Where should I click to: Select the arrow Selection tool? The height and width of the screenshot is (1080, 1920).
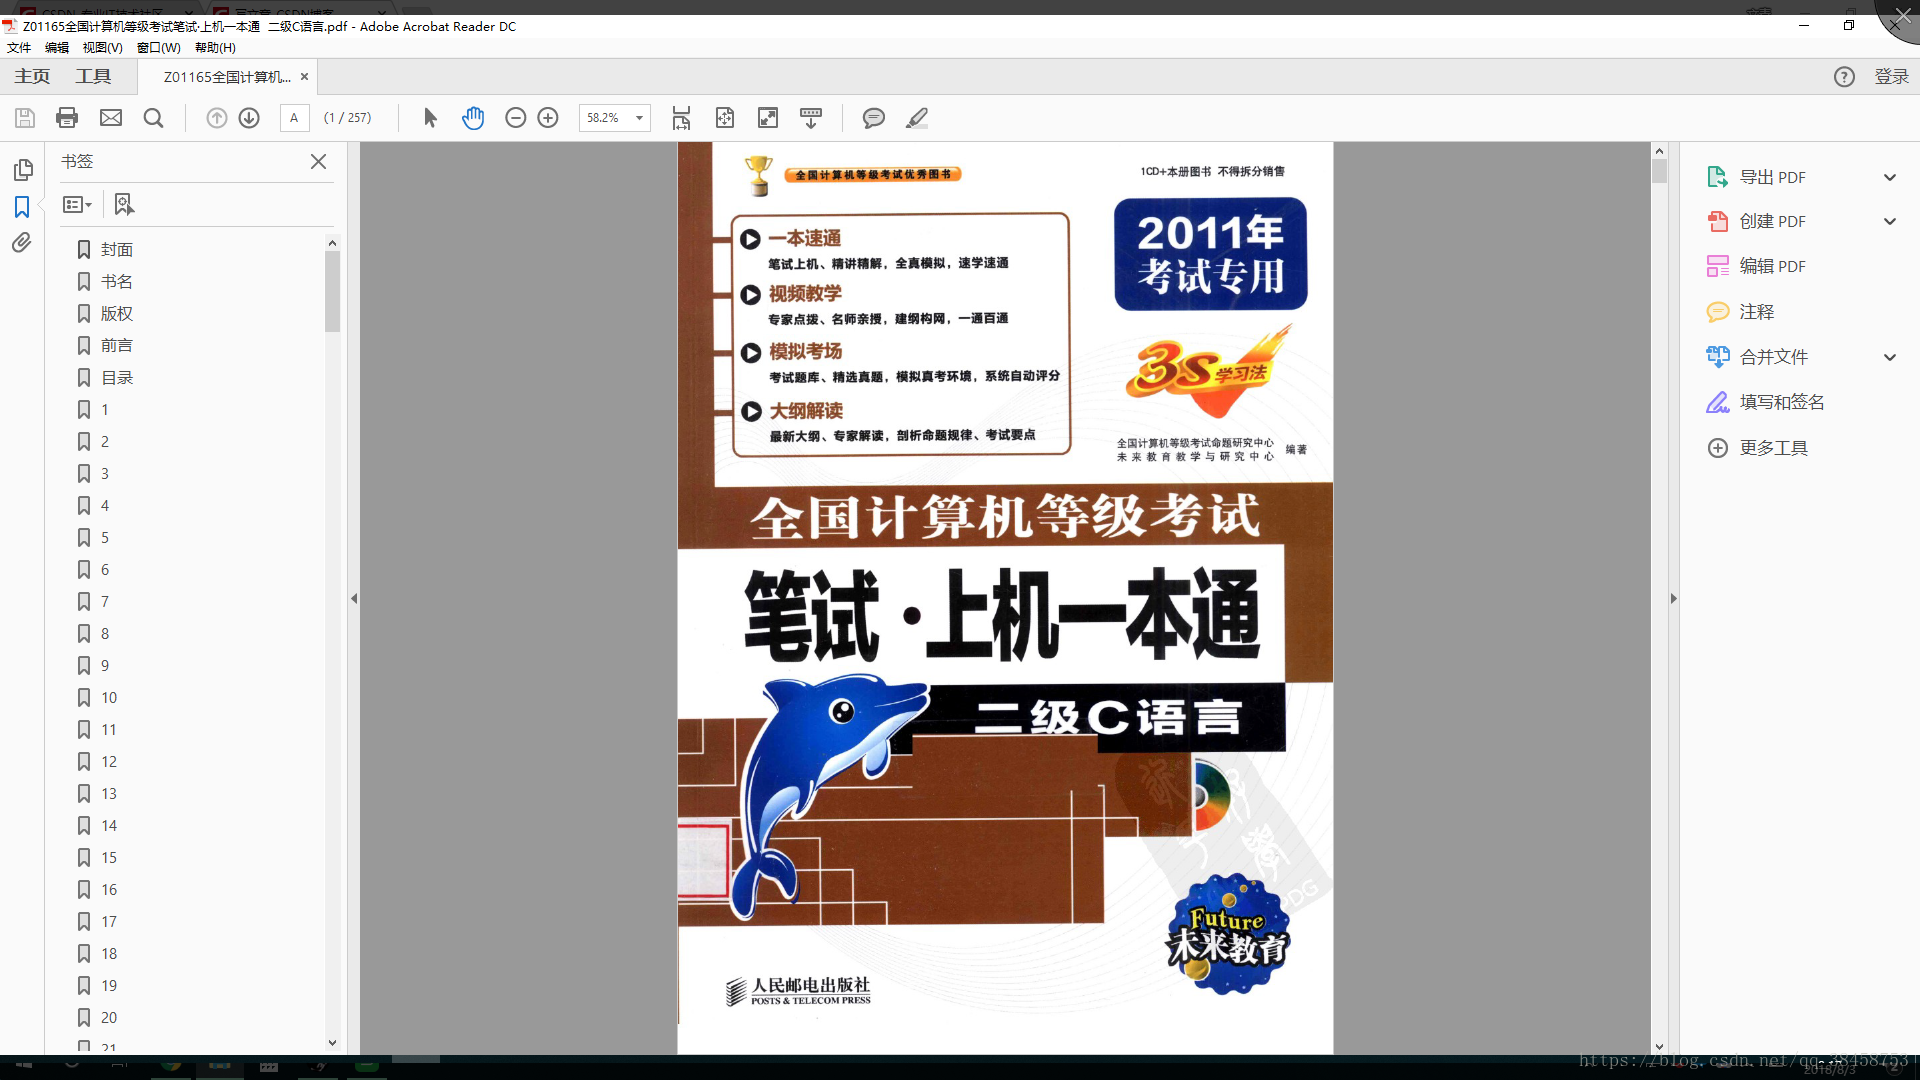(x=430, y=118)
